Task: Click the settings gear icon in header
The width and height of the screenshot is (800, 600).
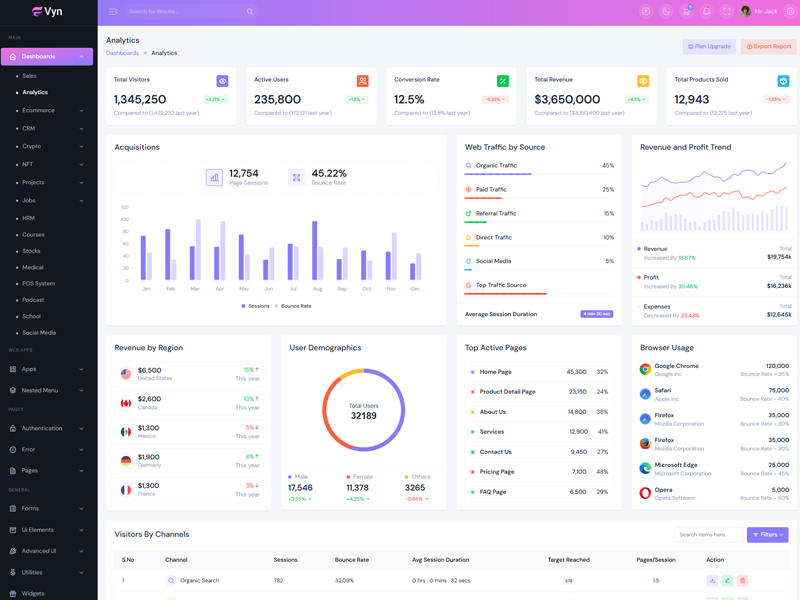Action: point(790,12)
